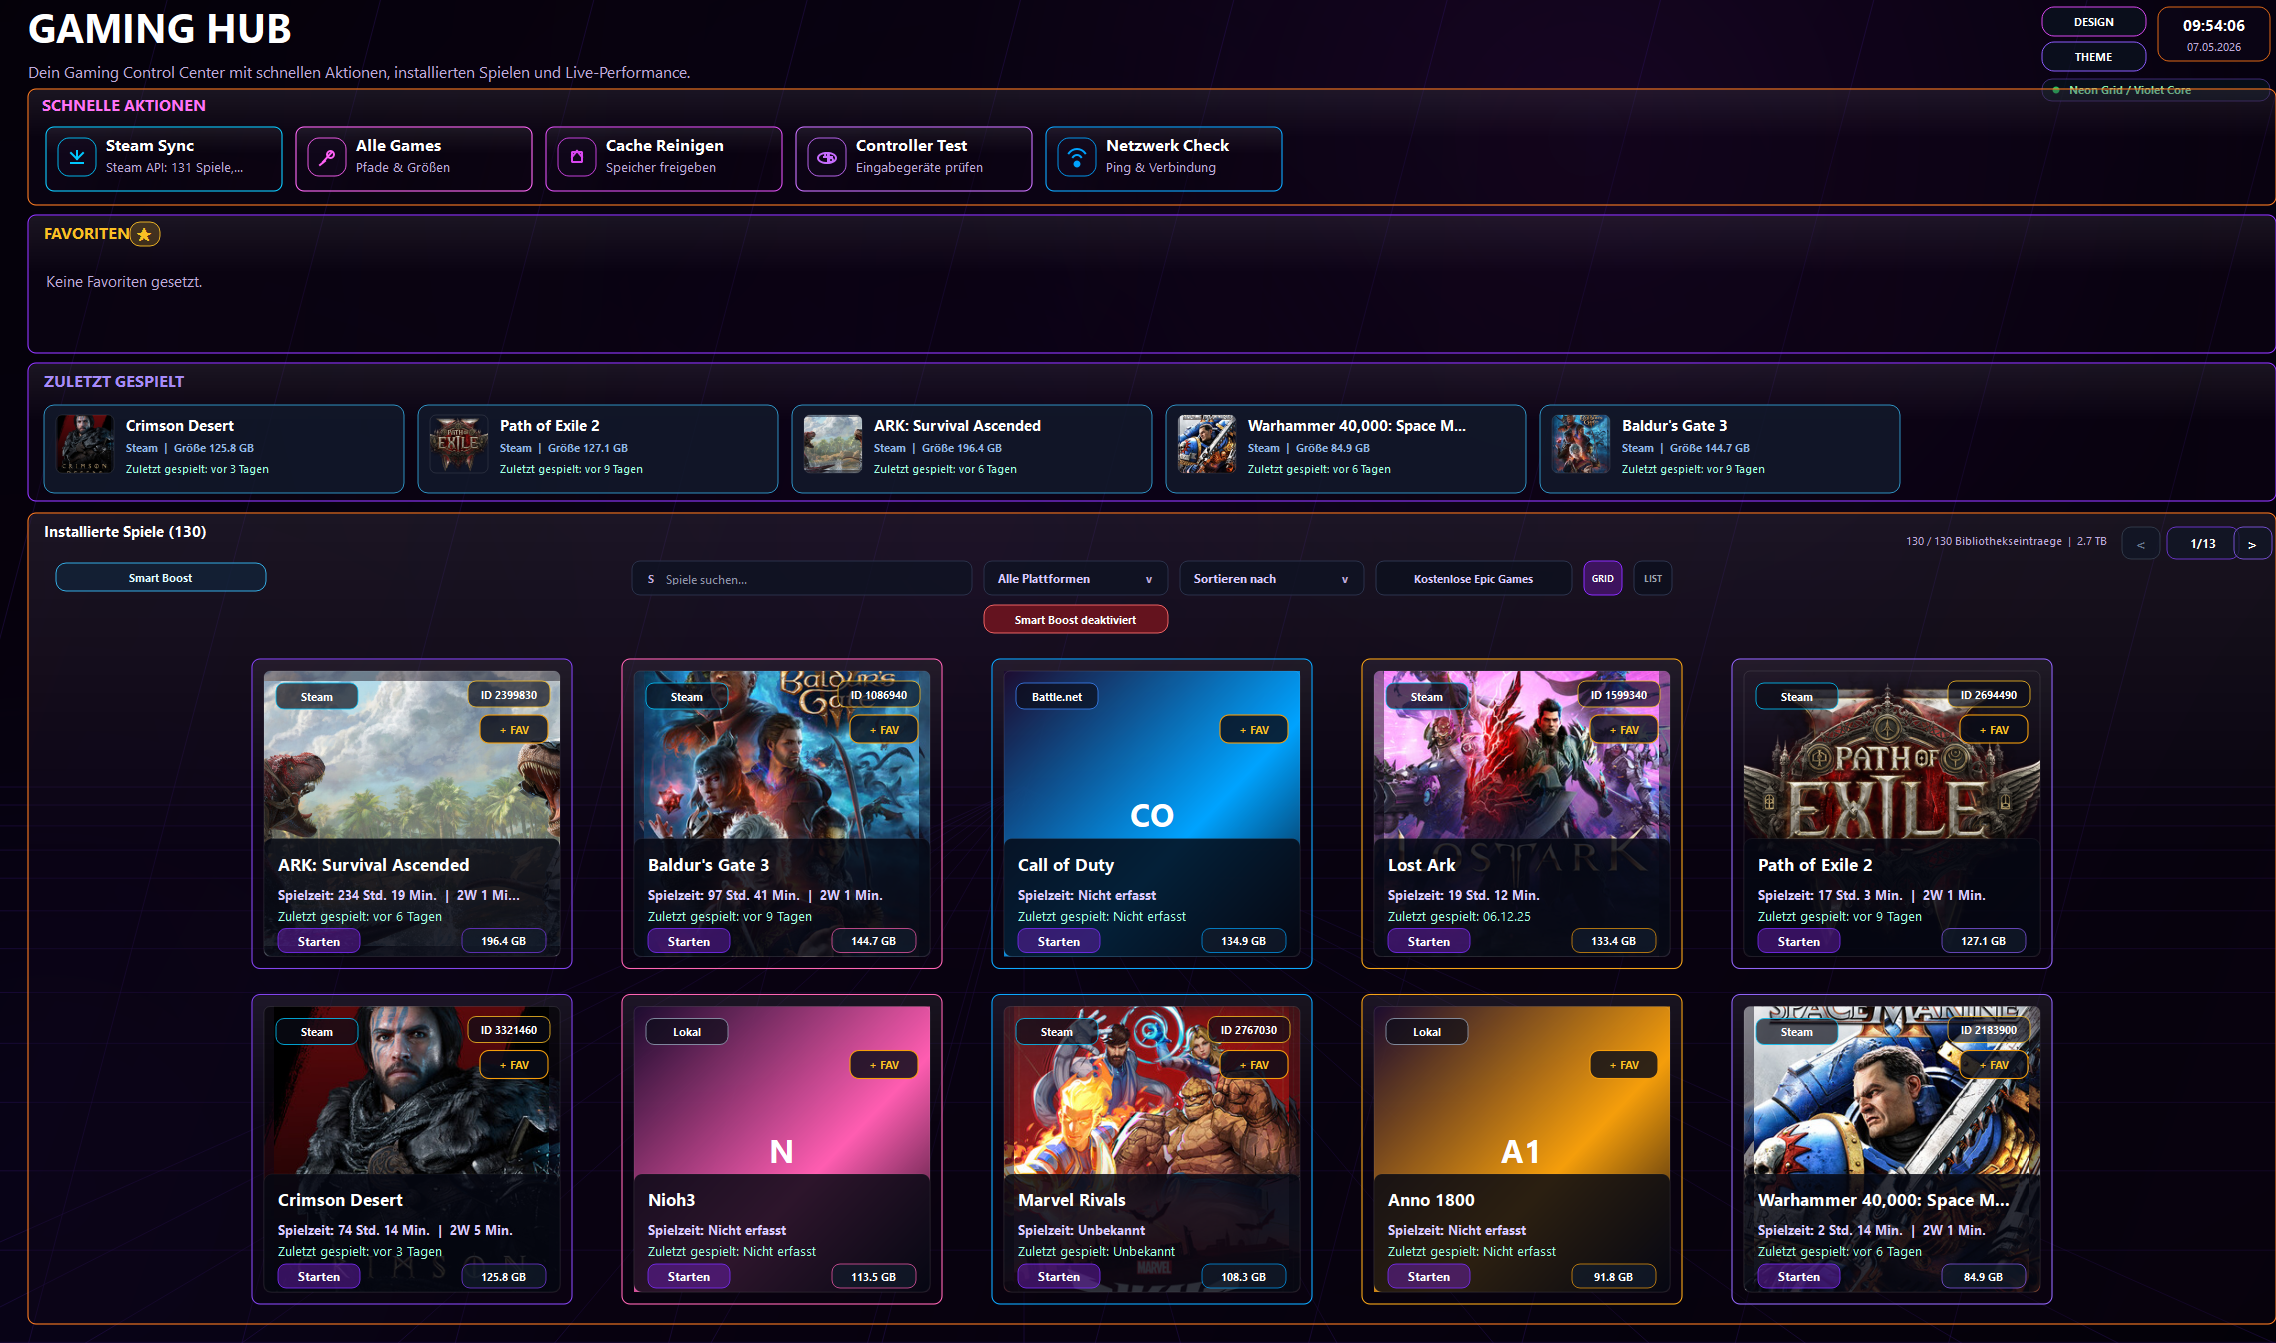Screen dimensions: 2276x1343
Task: Start Marvel Rivals
Action: (x=1059, y=1276)
